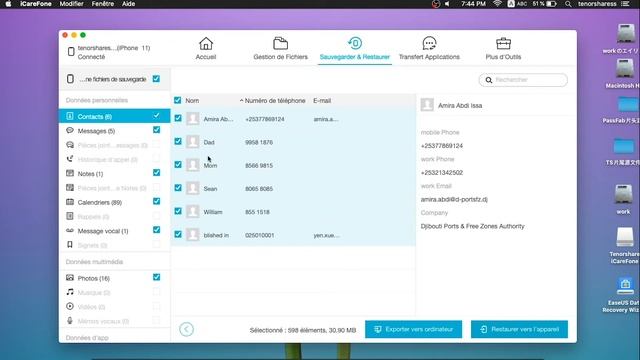Click email amira.abdi@d-portsfz.dj in details
Screen dimensions: 640x360
(454, 200)
